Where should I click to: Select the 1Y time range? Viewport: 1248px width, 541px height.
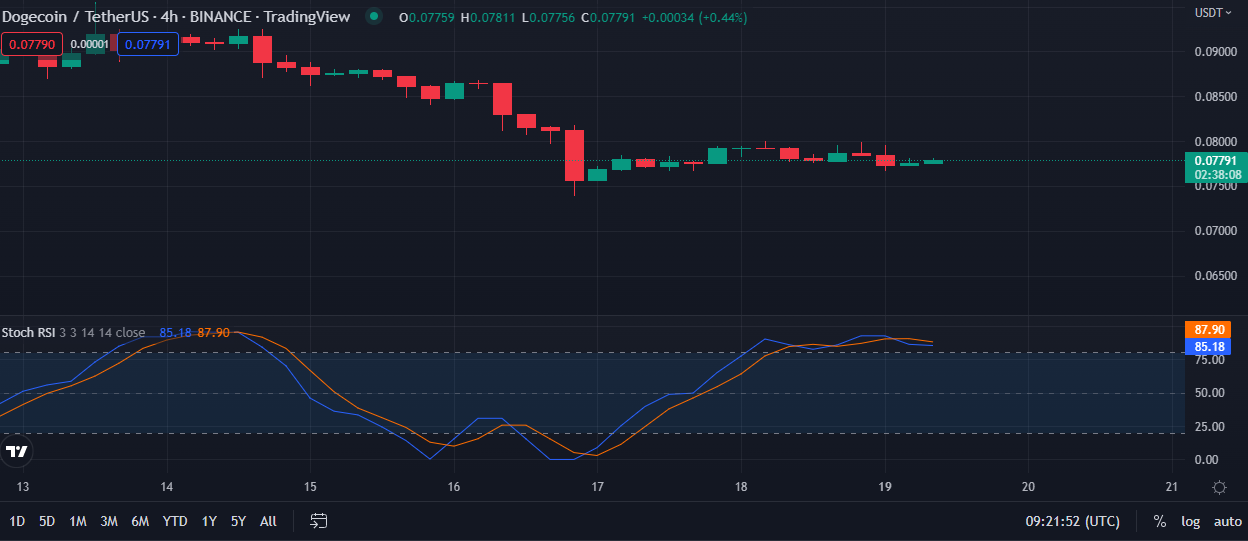click(x=209, y=521)
